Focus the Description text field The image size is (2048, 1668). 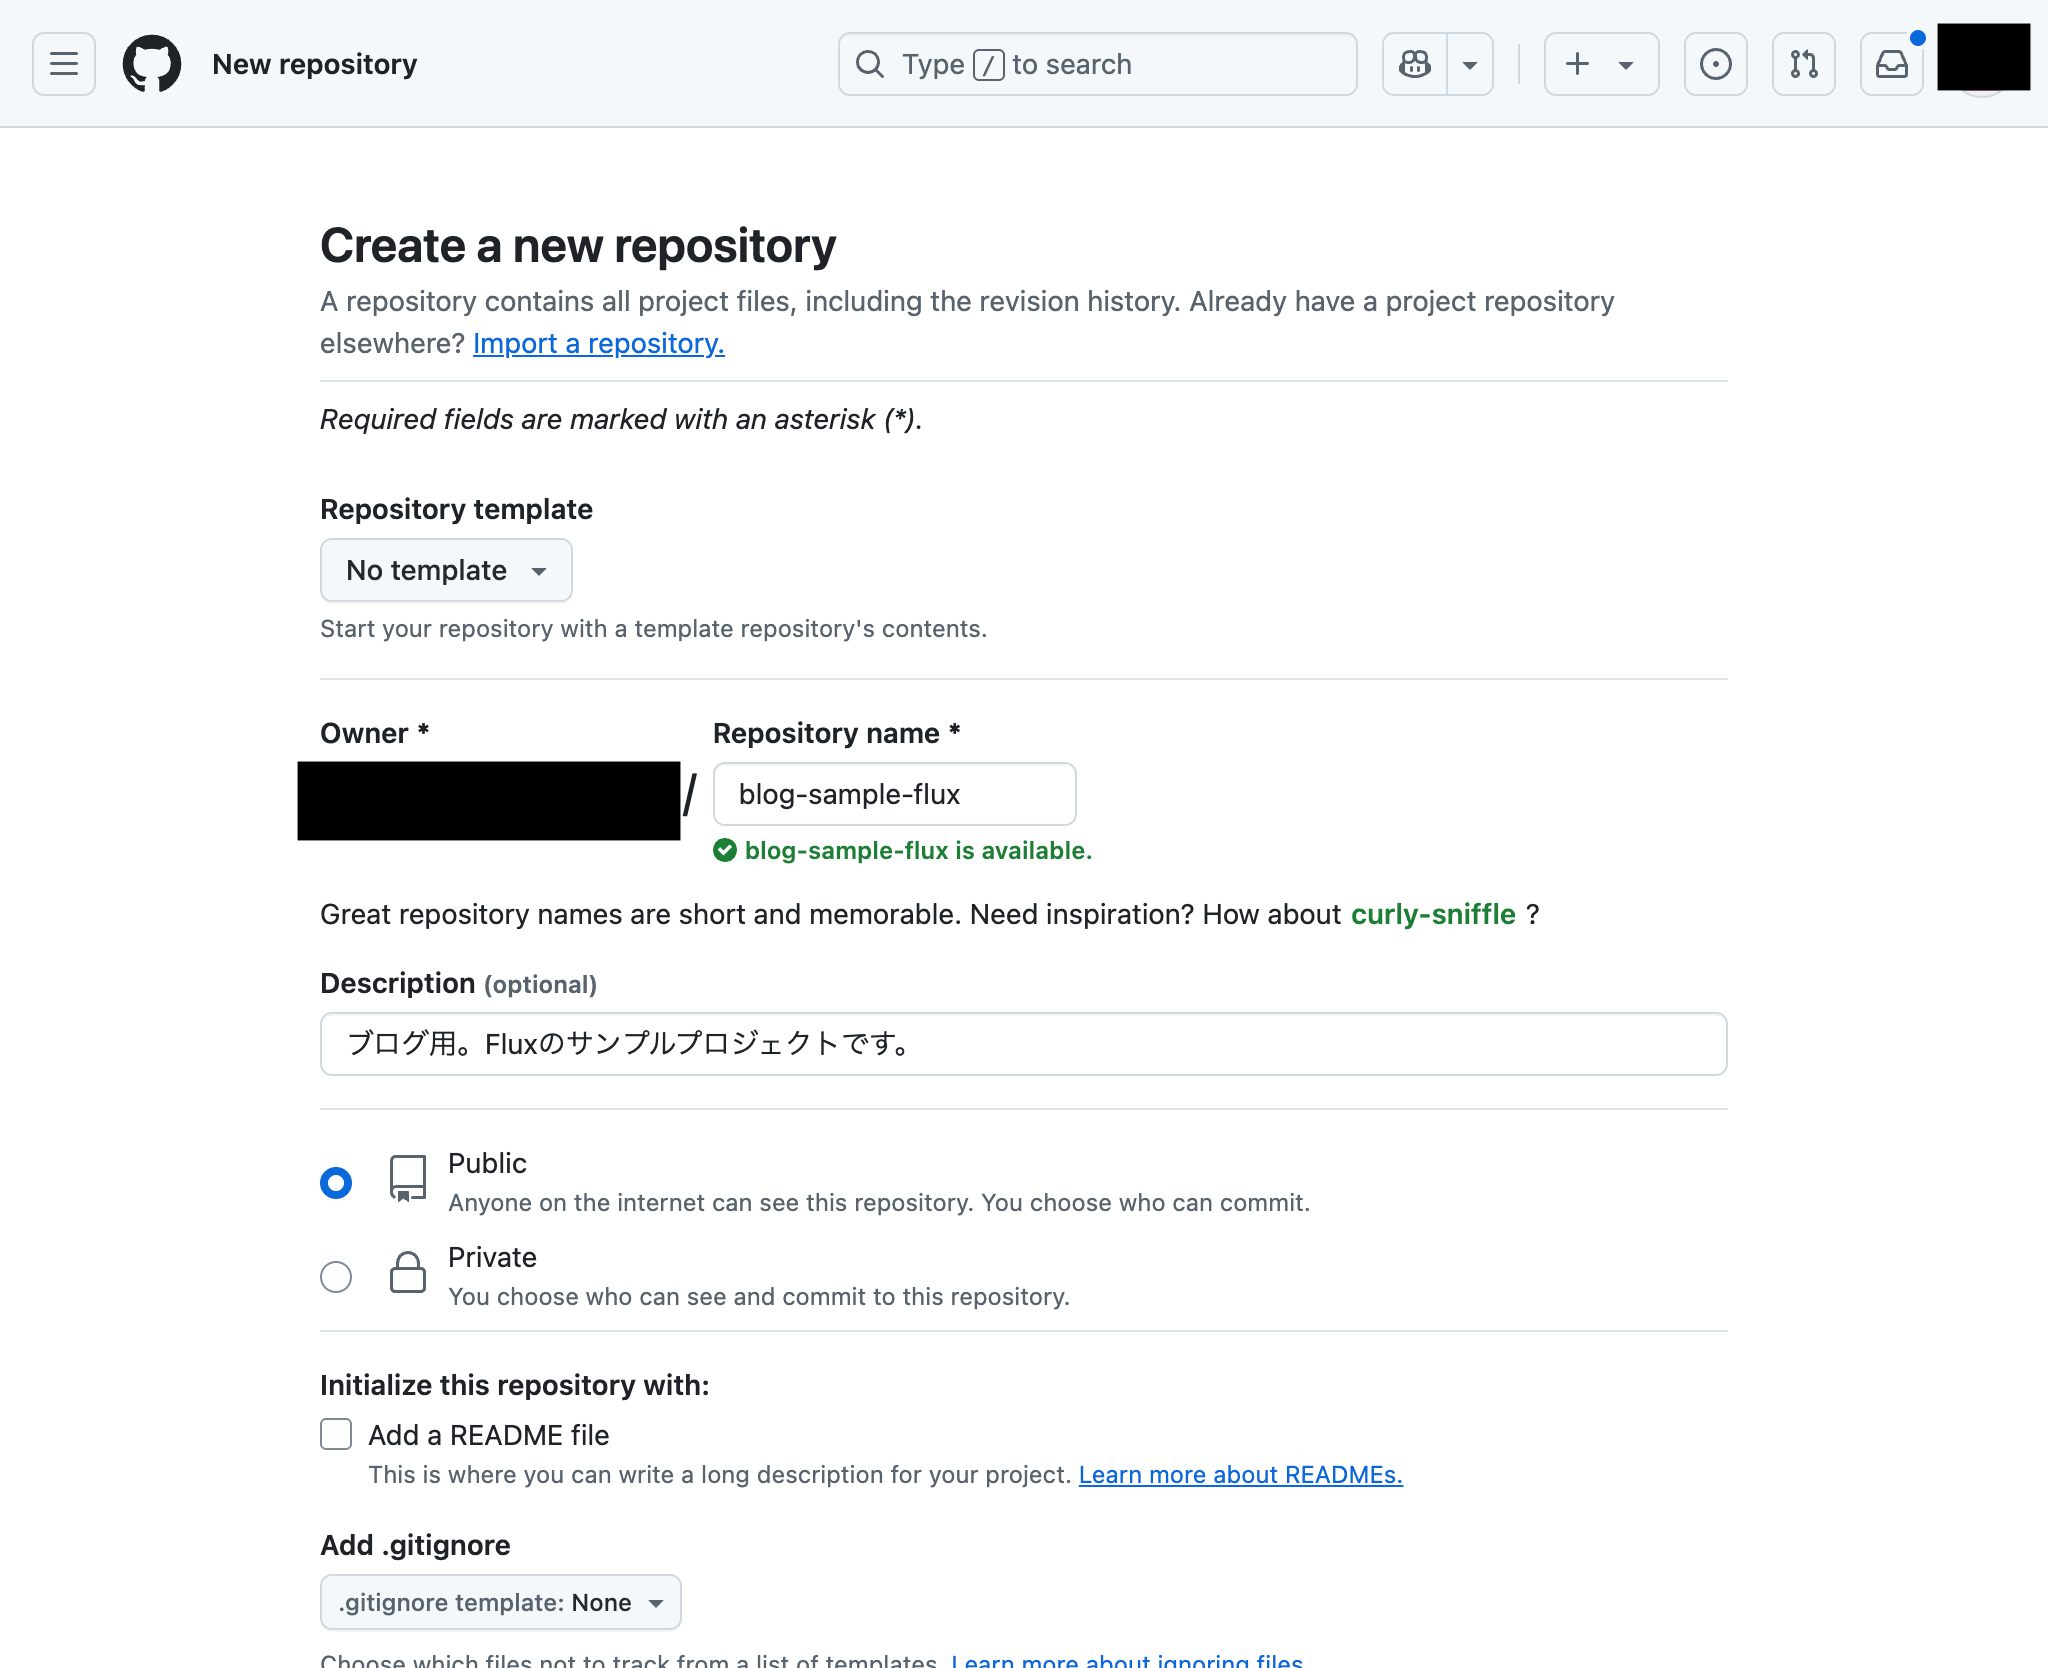pyautogui.click(x=1022, y=1044)
